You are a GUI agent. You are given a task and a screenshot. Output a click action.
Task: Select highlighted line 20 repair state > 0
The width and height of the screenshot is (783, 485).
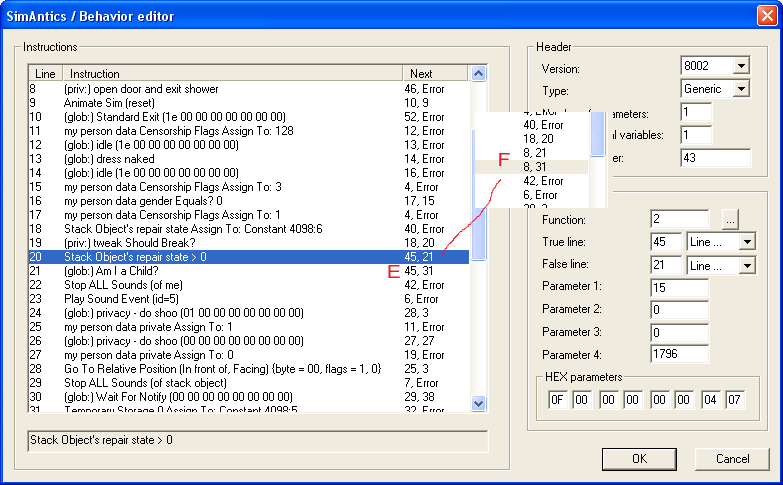click(249, 257)
